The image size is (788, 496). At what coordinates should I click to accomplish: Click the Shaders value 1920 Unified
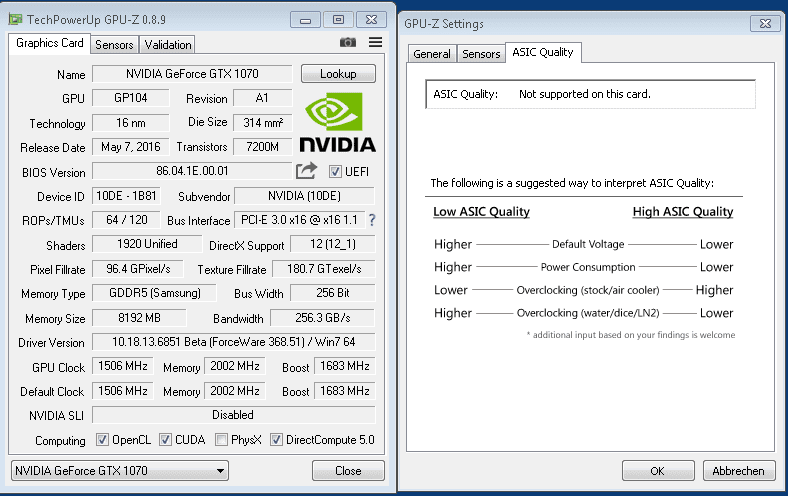147,244
